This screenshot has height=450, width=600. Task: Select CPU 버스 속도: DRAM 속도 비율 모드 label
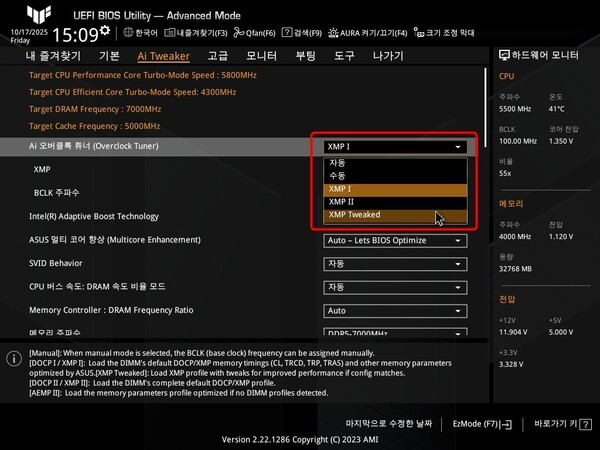(97, 287)
